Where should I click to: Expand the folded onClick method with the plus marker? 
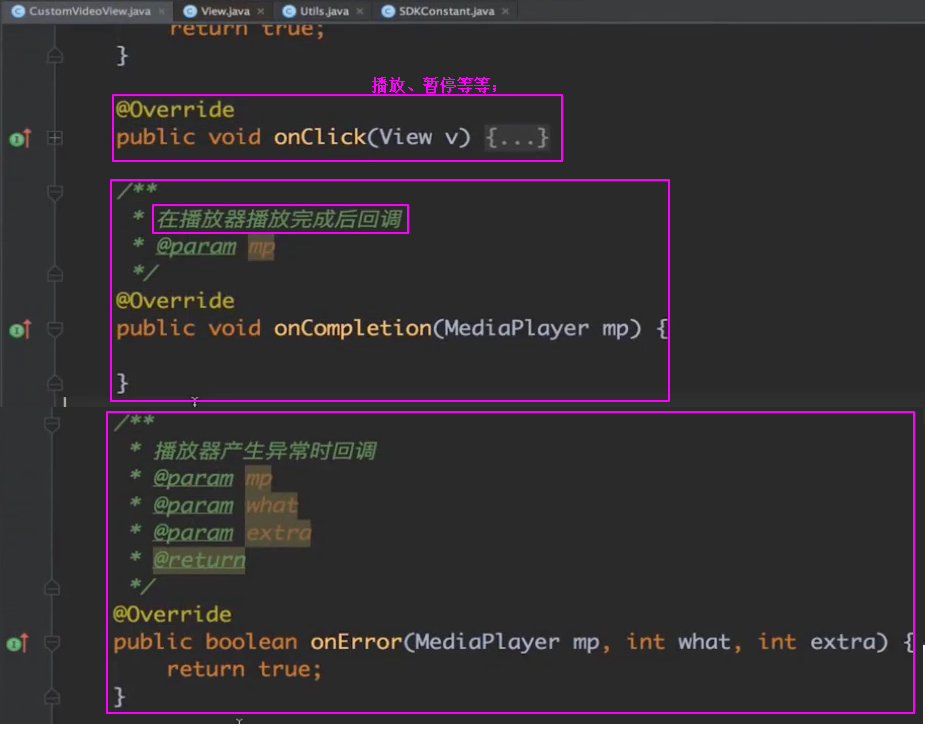click(x=55, y=139)
